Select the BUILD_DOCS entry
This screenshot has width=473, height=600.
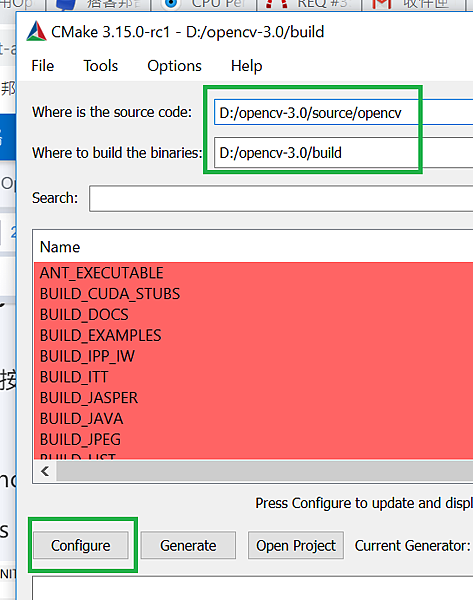tap(253, 315)
